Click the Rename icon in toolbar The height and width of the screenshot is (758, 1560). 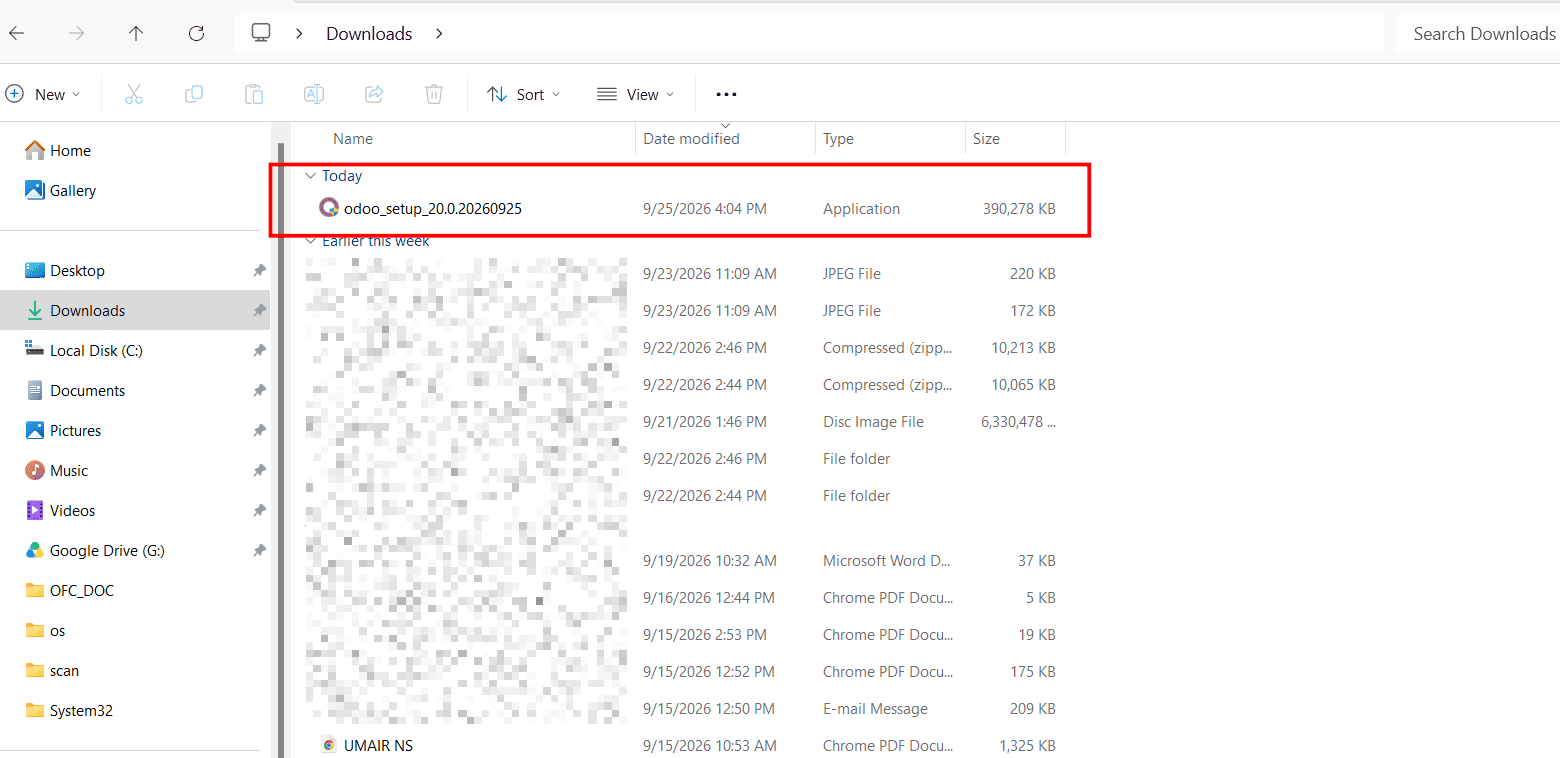coord(314,94)
